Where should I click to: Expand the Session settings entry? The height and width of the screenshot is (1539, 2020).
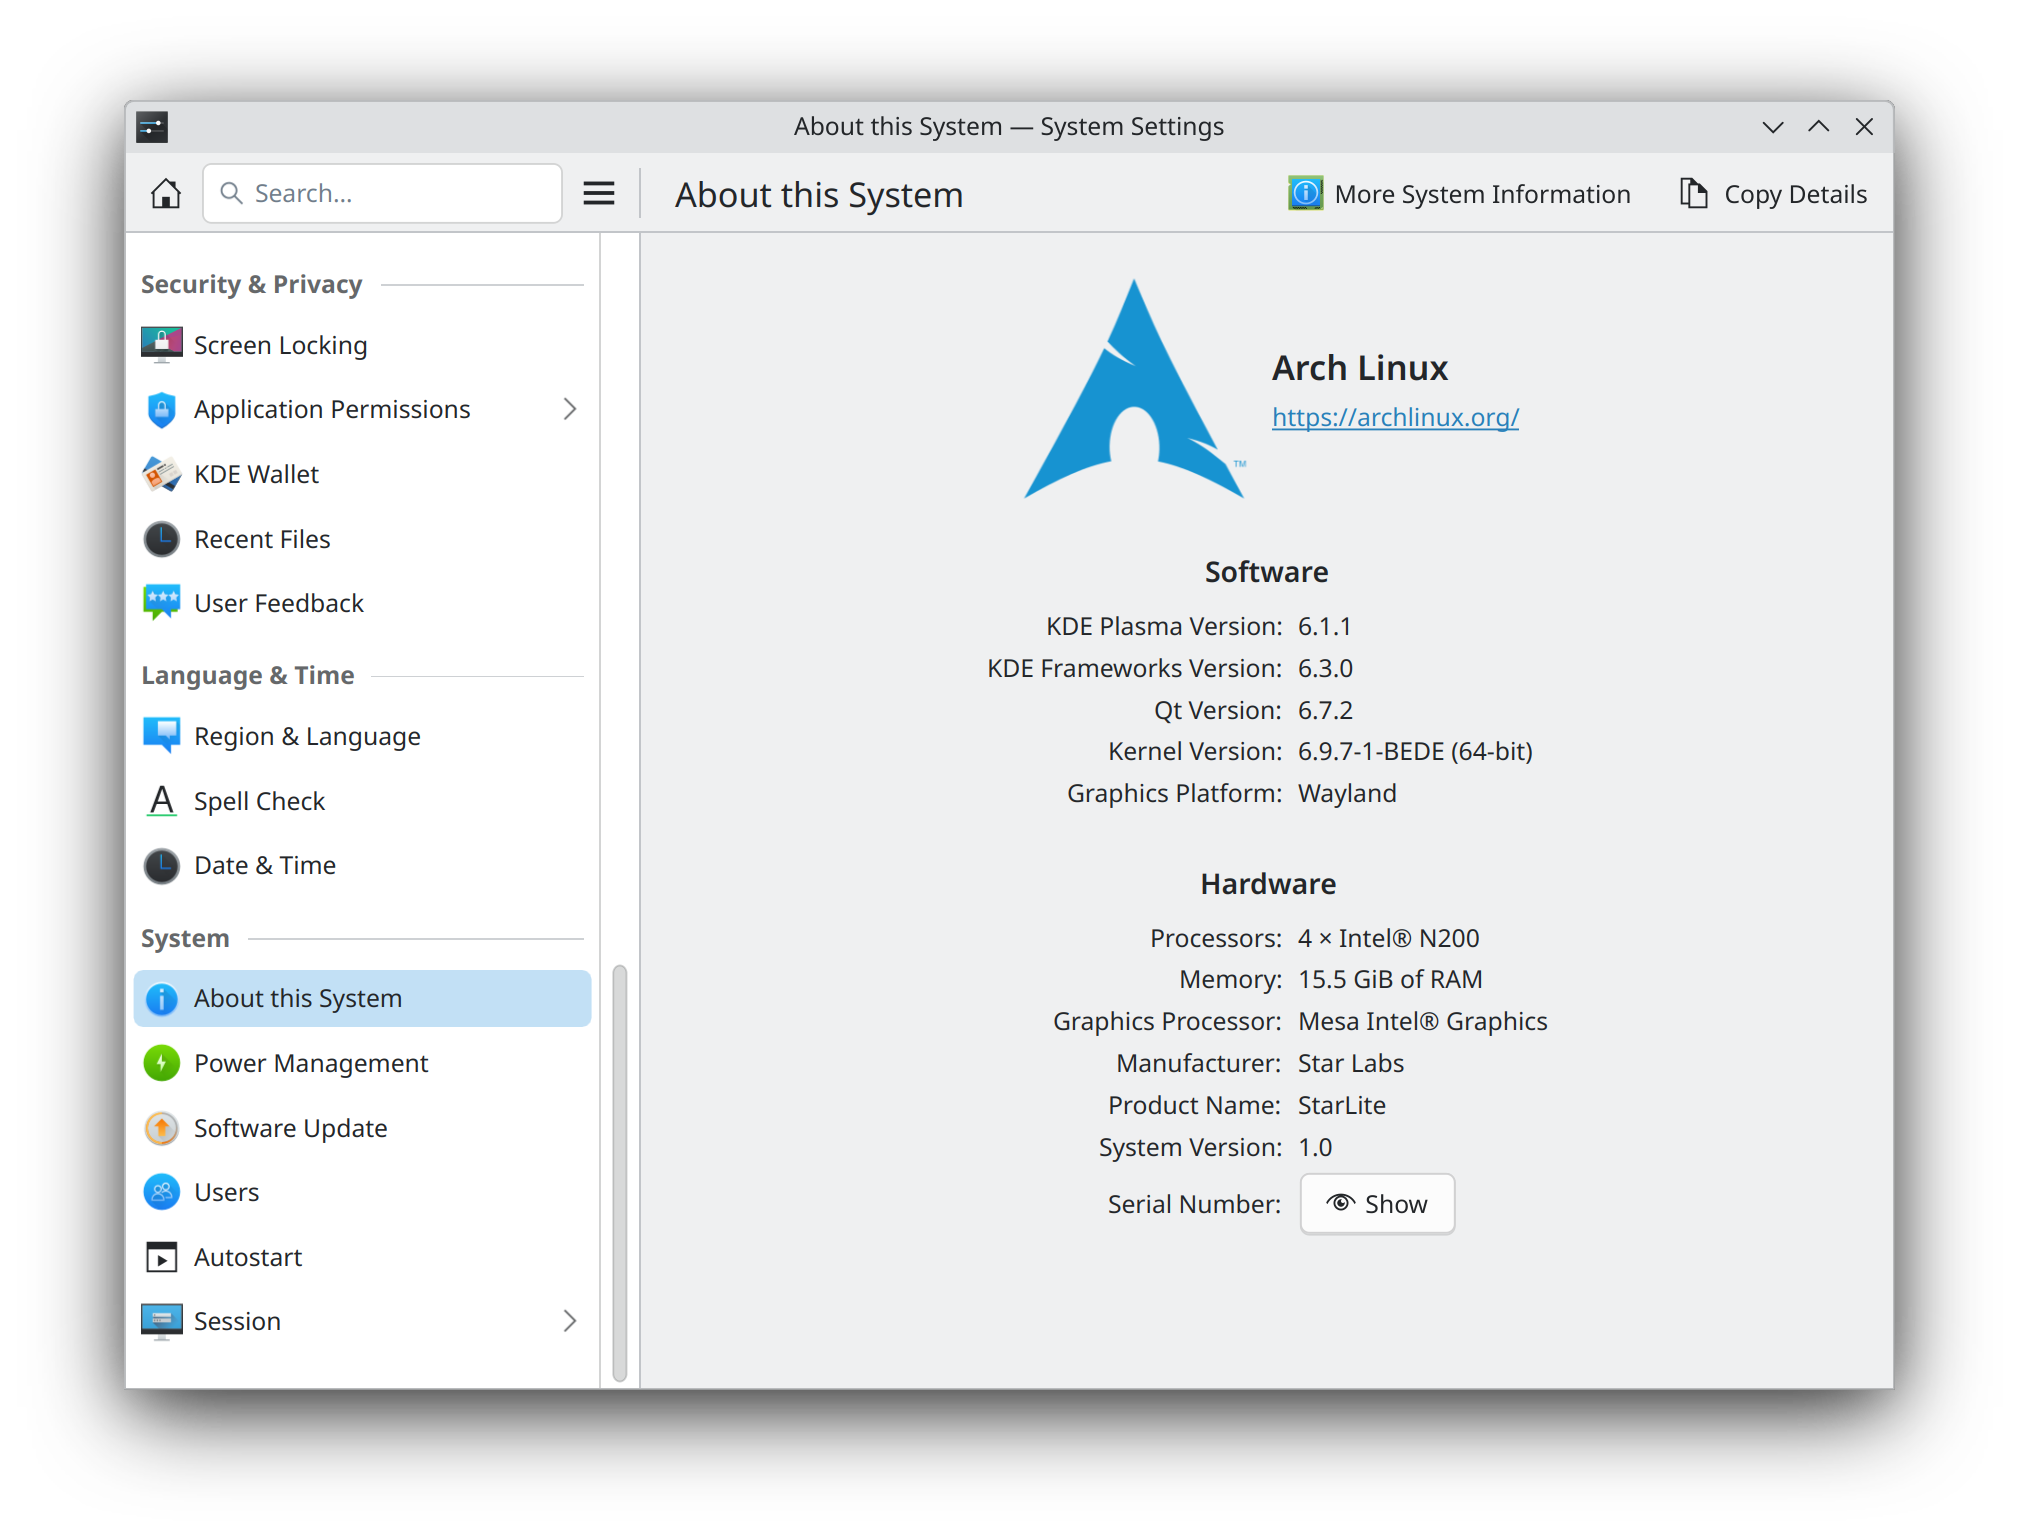point(570,1320)
